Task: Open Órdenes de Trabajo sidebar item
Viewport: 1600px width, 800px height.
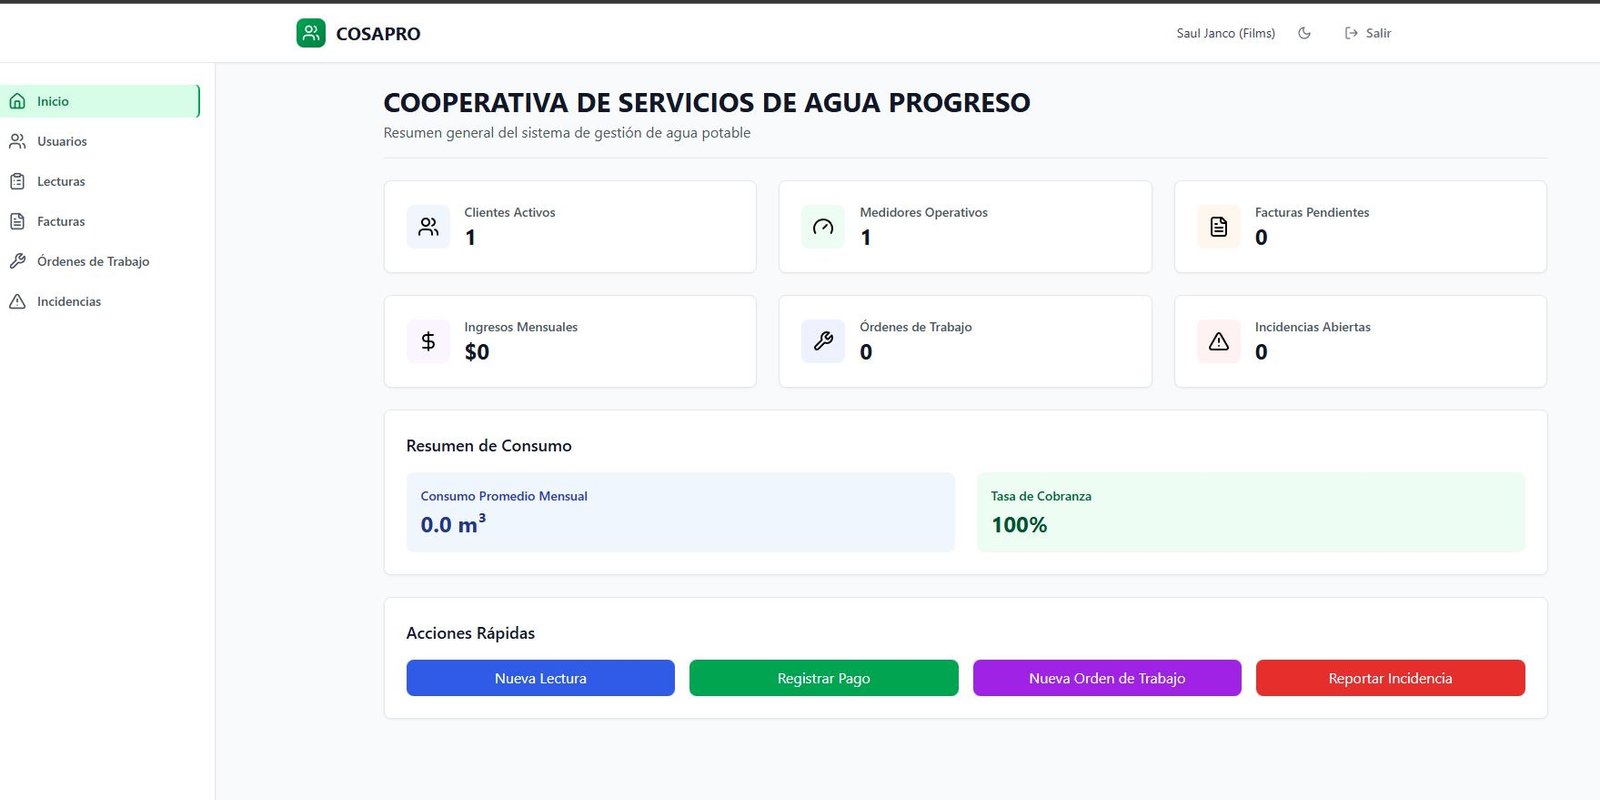Action: click(x=93, y=261)
